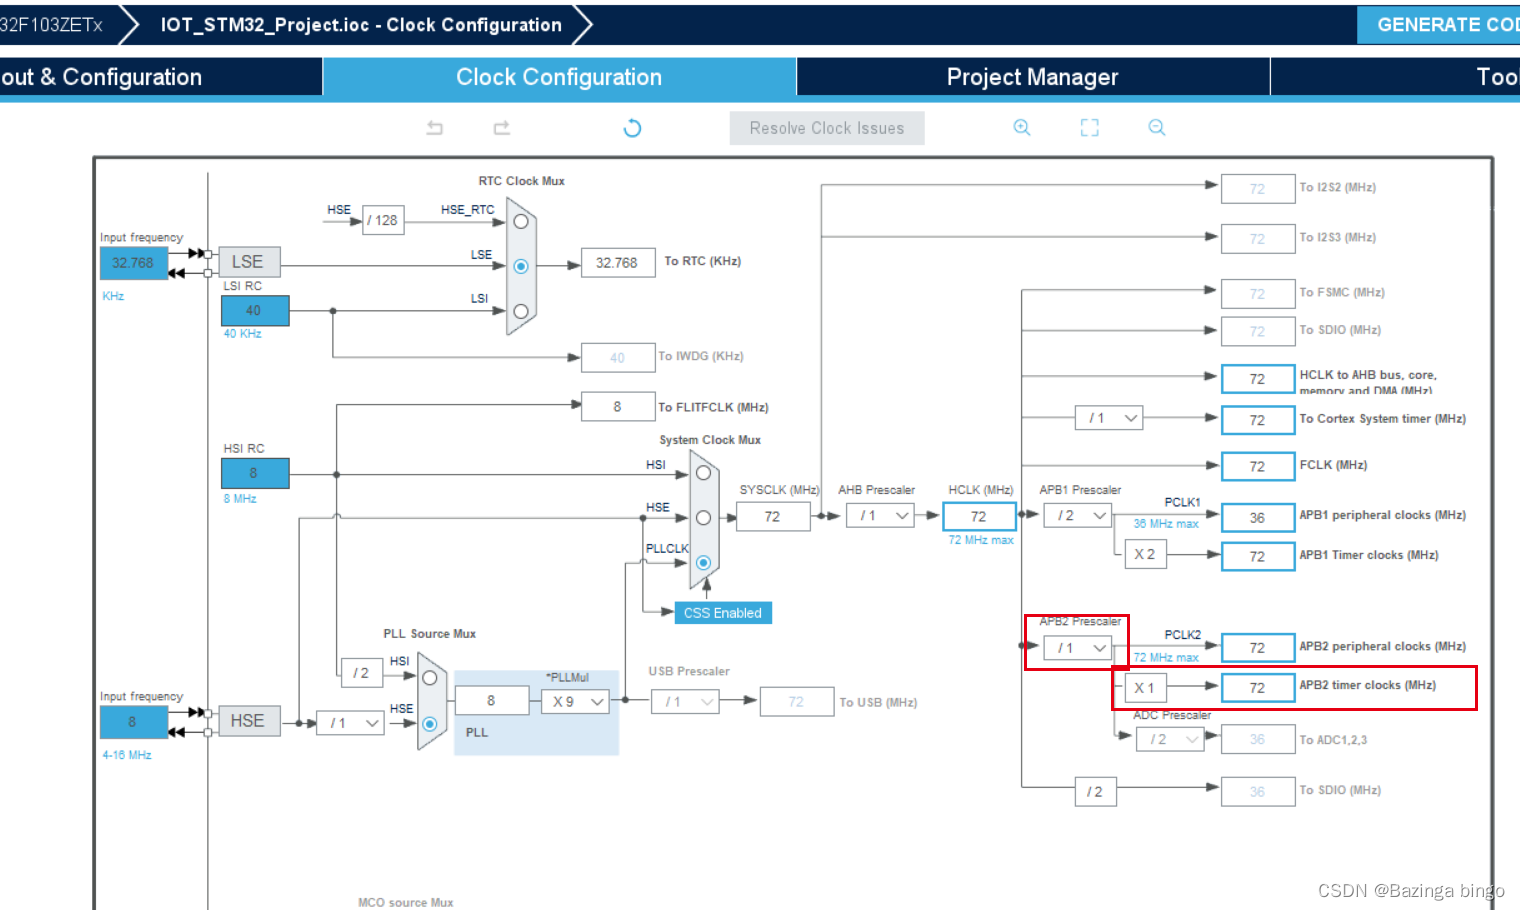Open the Clock Configuration tab
Screen dimensions: 1520x910
(x=559, y=77)
